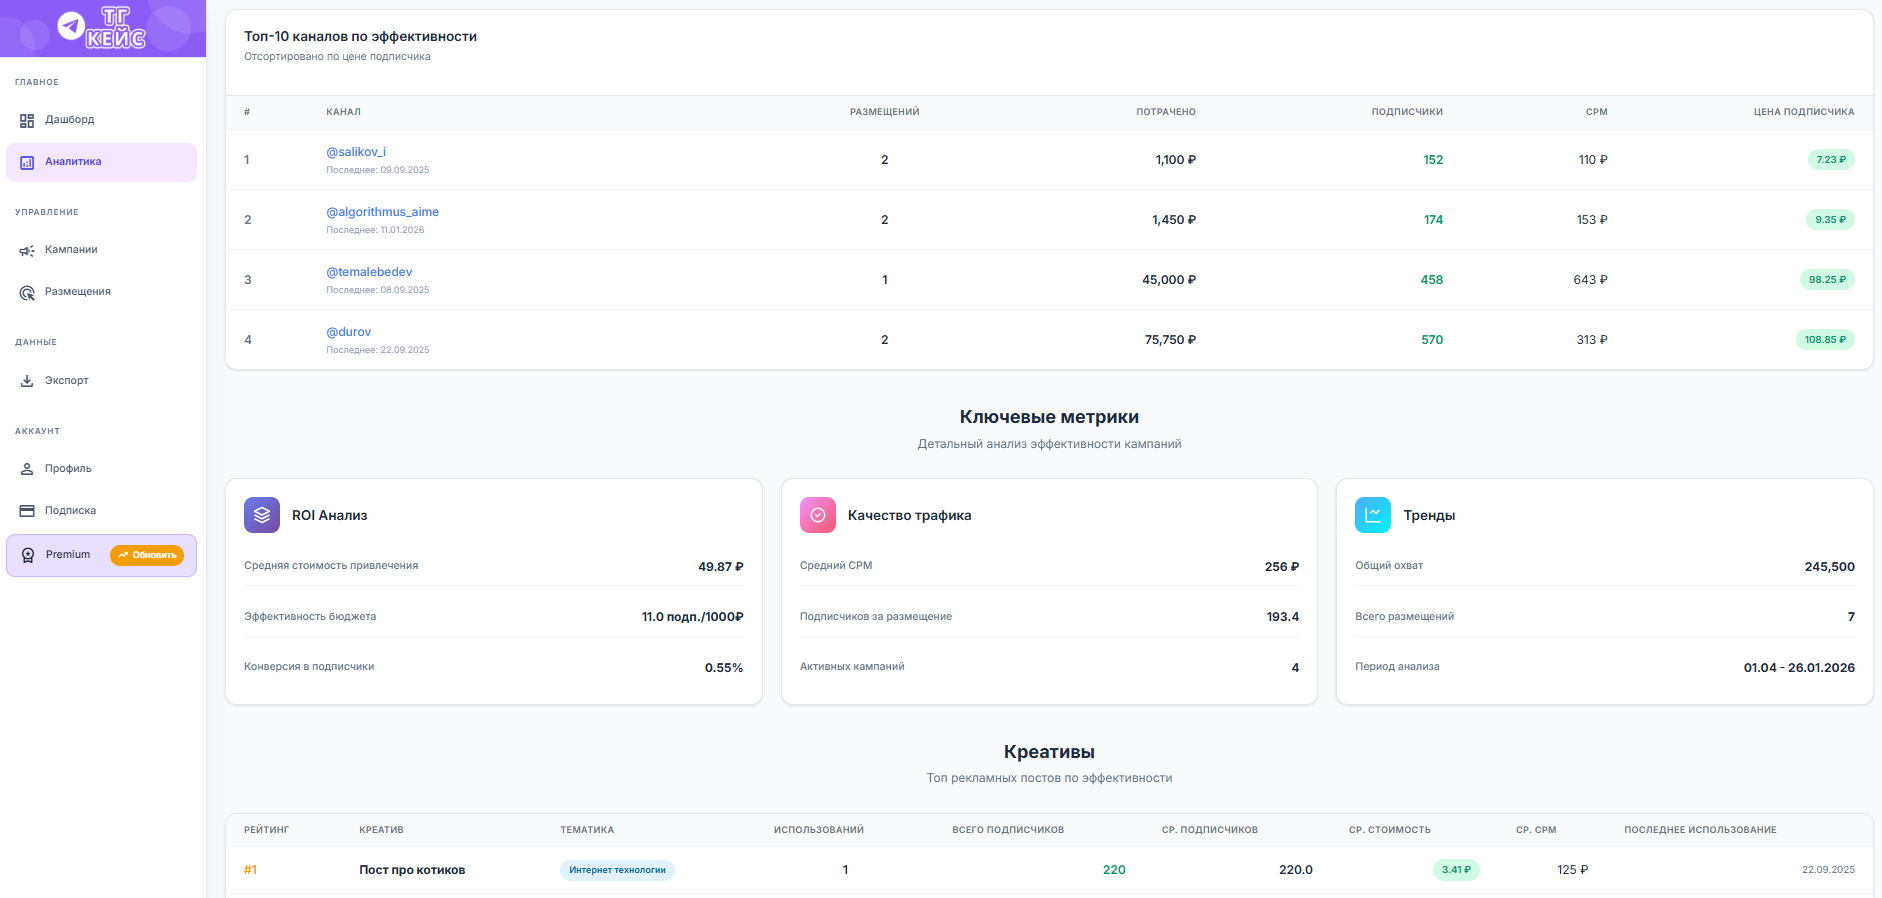
Task: Click the Дашборд grid icon
Action: coord(27,120)
